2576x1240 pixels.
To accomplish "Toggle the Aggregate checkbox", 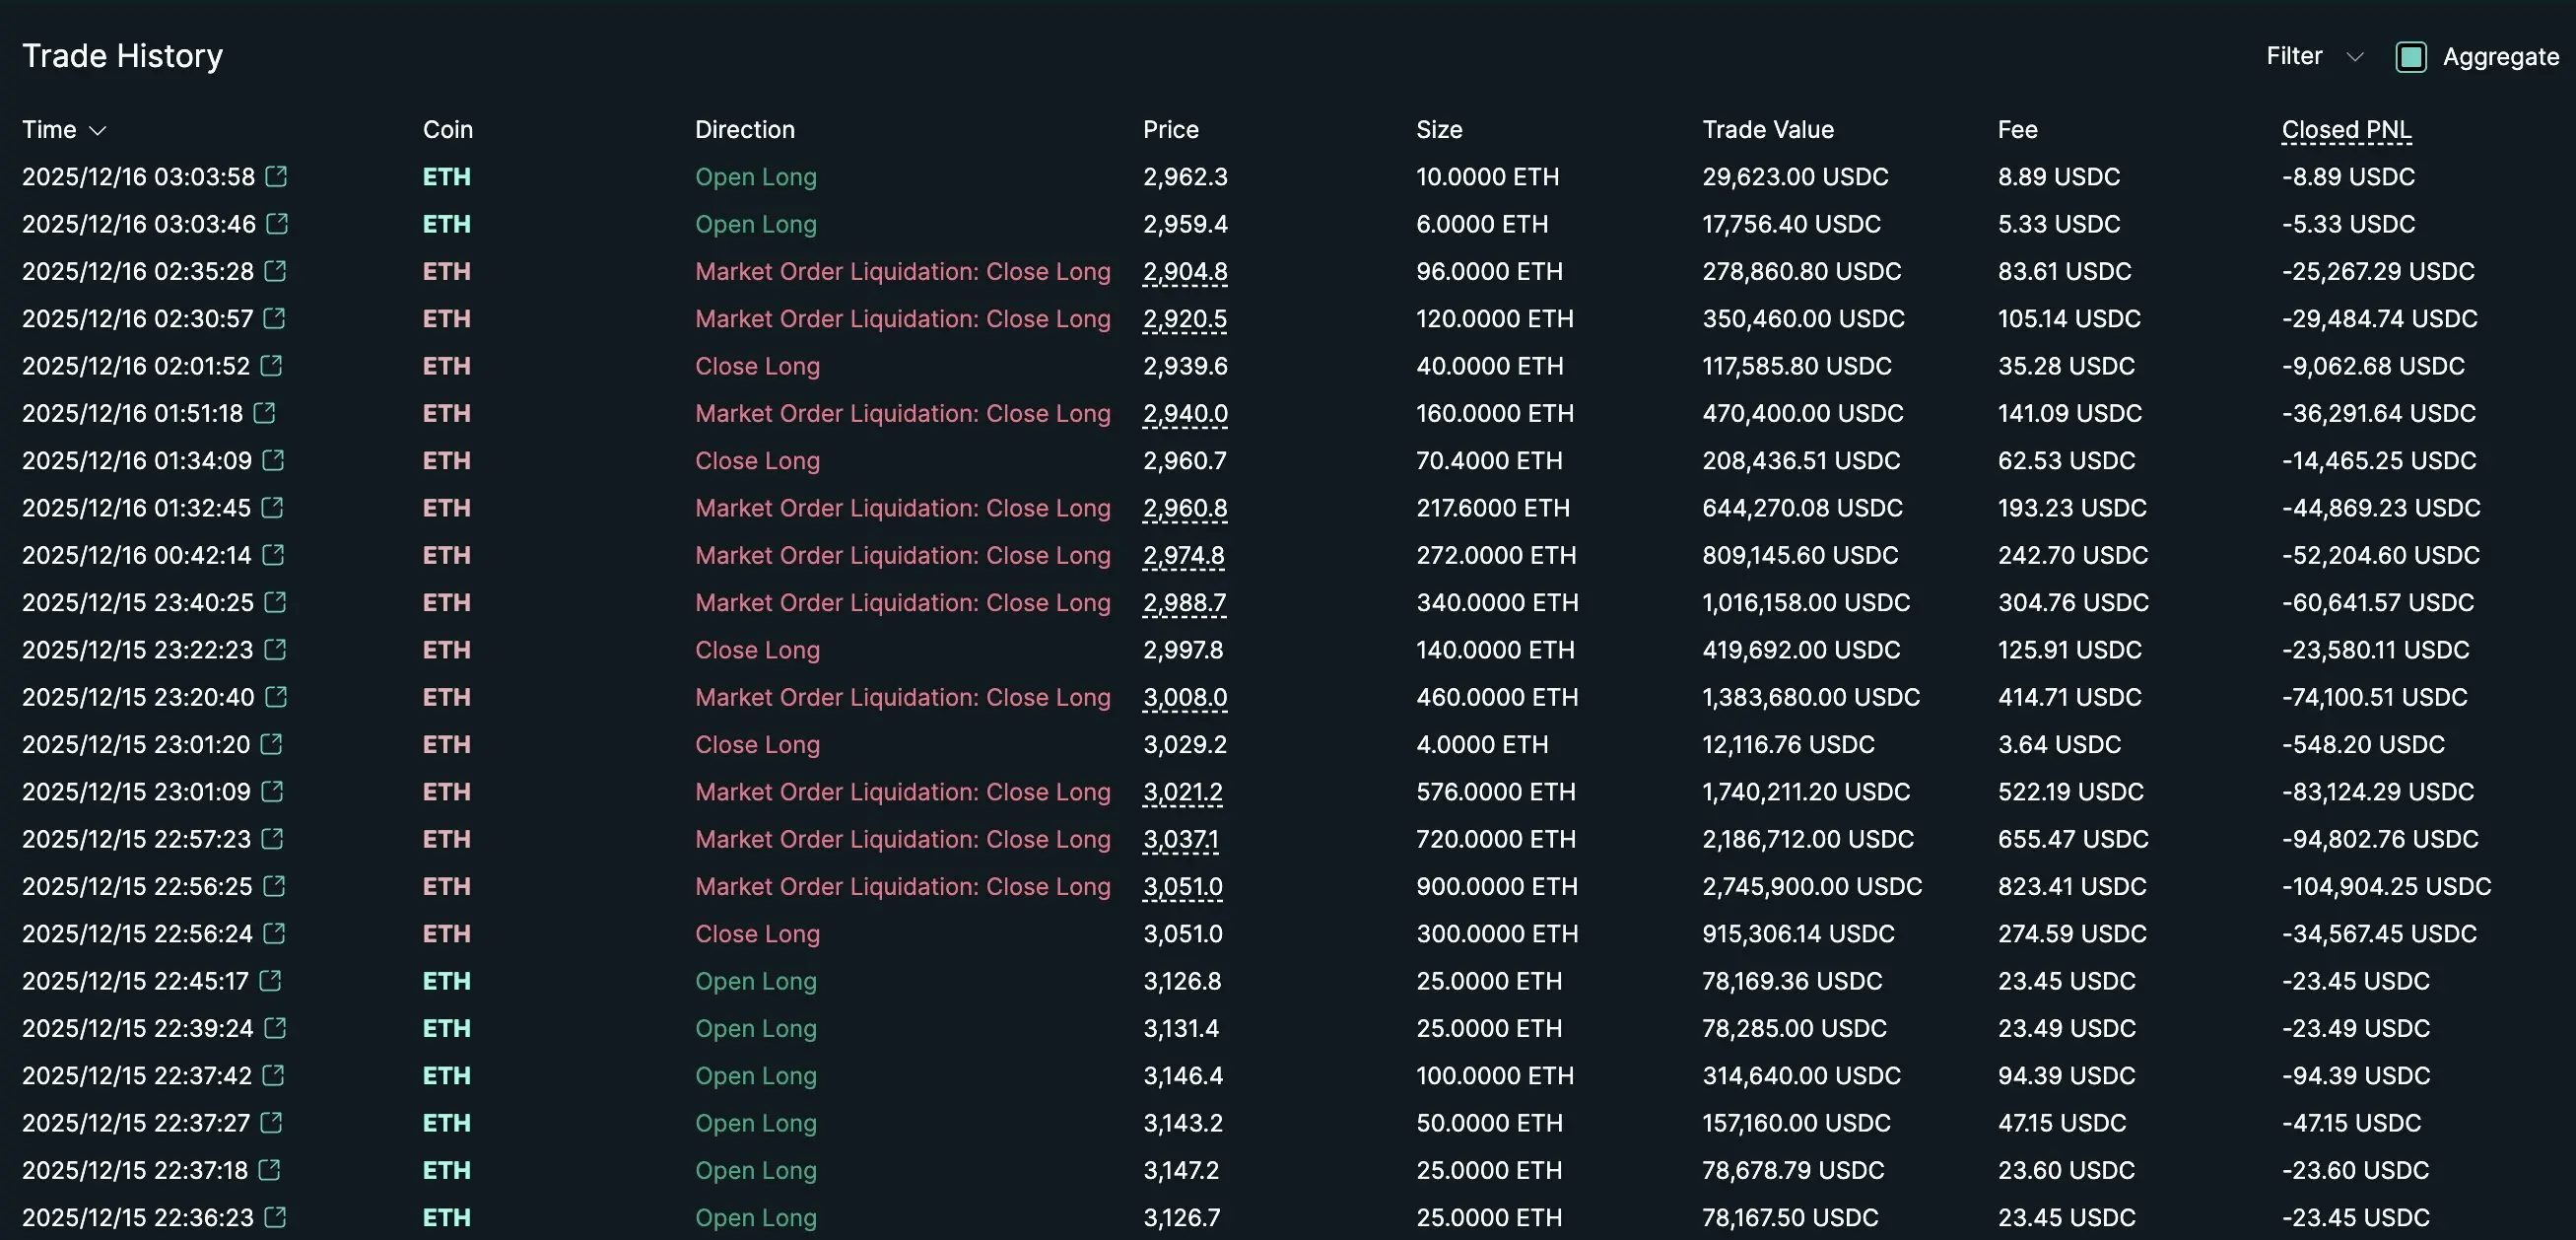I will pos(2410,57).
